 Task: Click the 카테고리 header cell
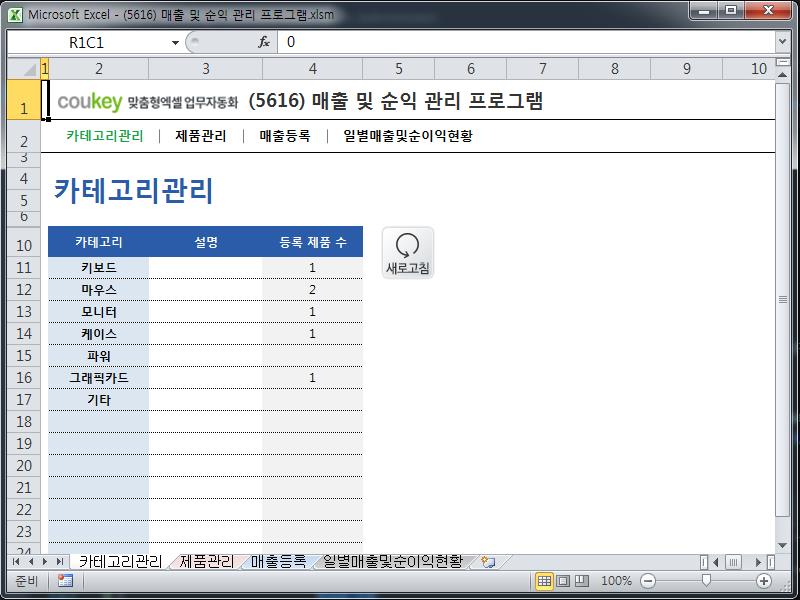pos(98,242)
